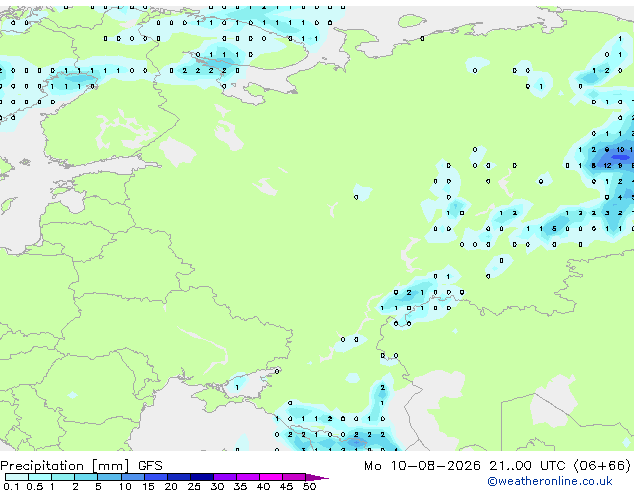Viewport: 634px width, 490px height.
Task: Choose the 15–20 mm blue swatch
Action: click(x=156, y=477)
